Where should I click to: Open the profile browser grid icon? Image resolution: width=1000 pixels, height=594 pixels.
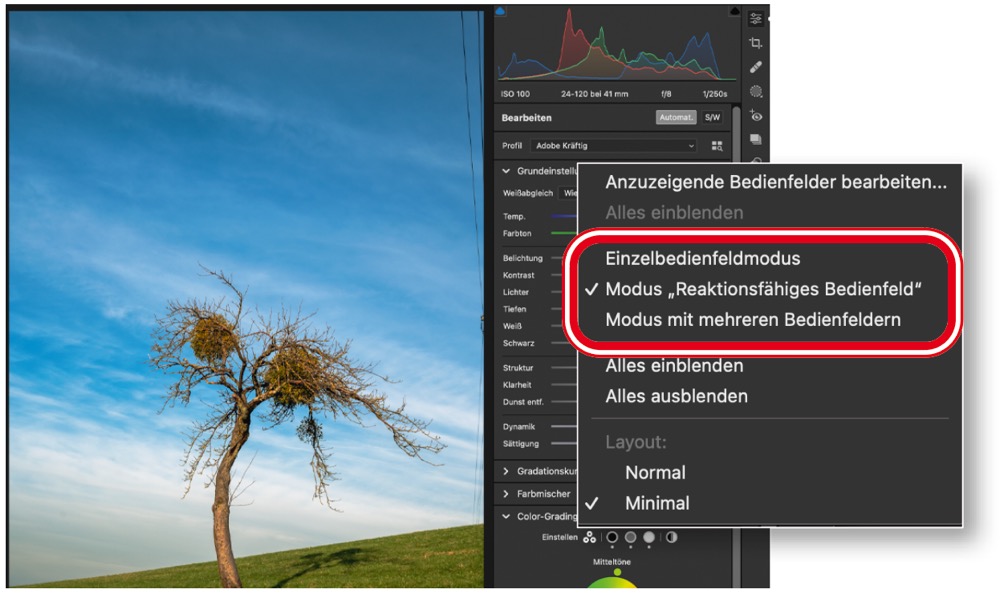[717, 146]
